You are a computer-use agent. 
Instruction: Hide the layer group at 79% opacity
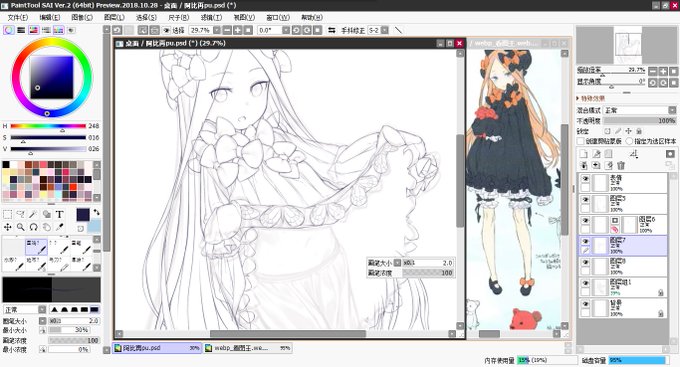click(585, 283)
